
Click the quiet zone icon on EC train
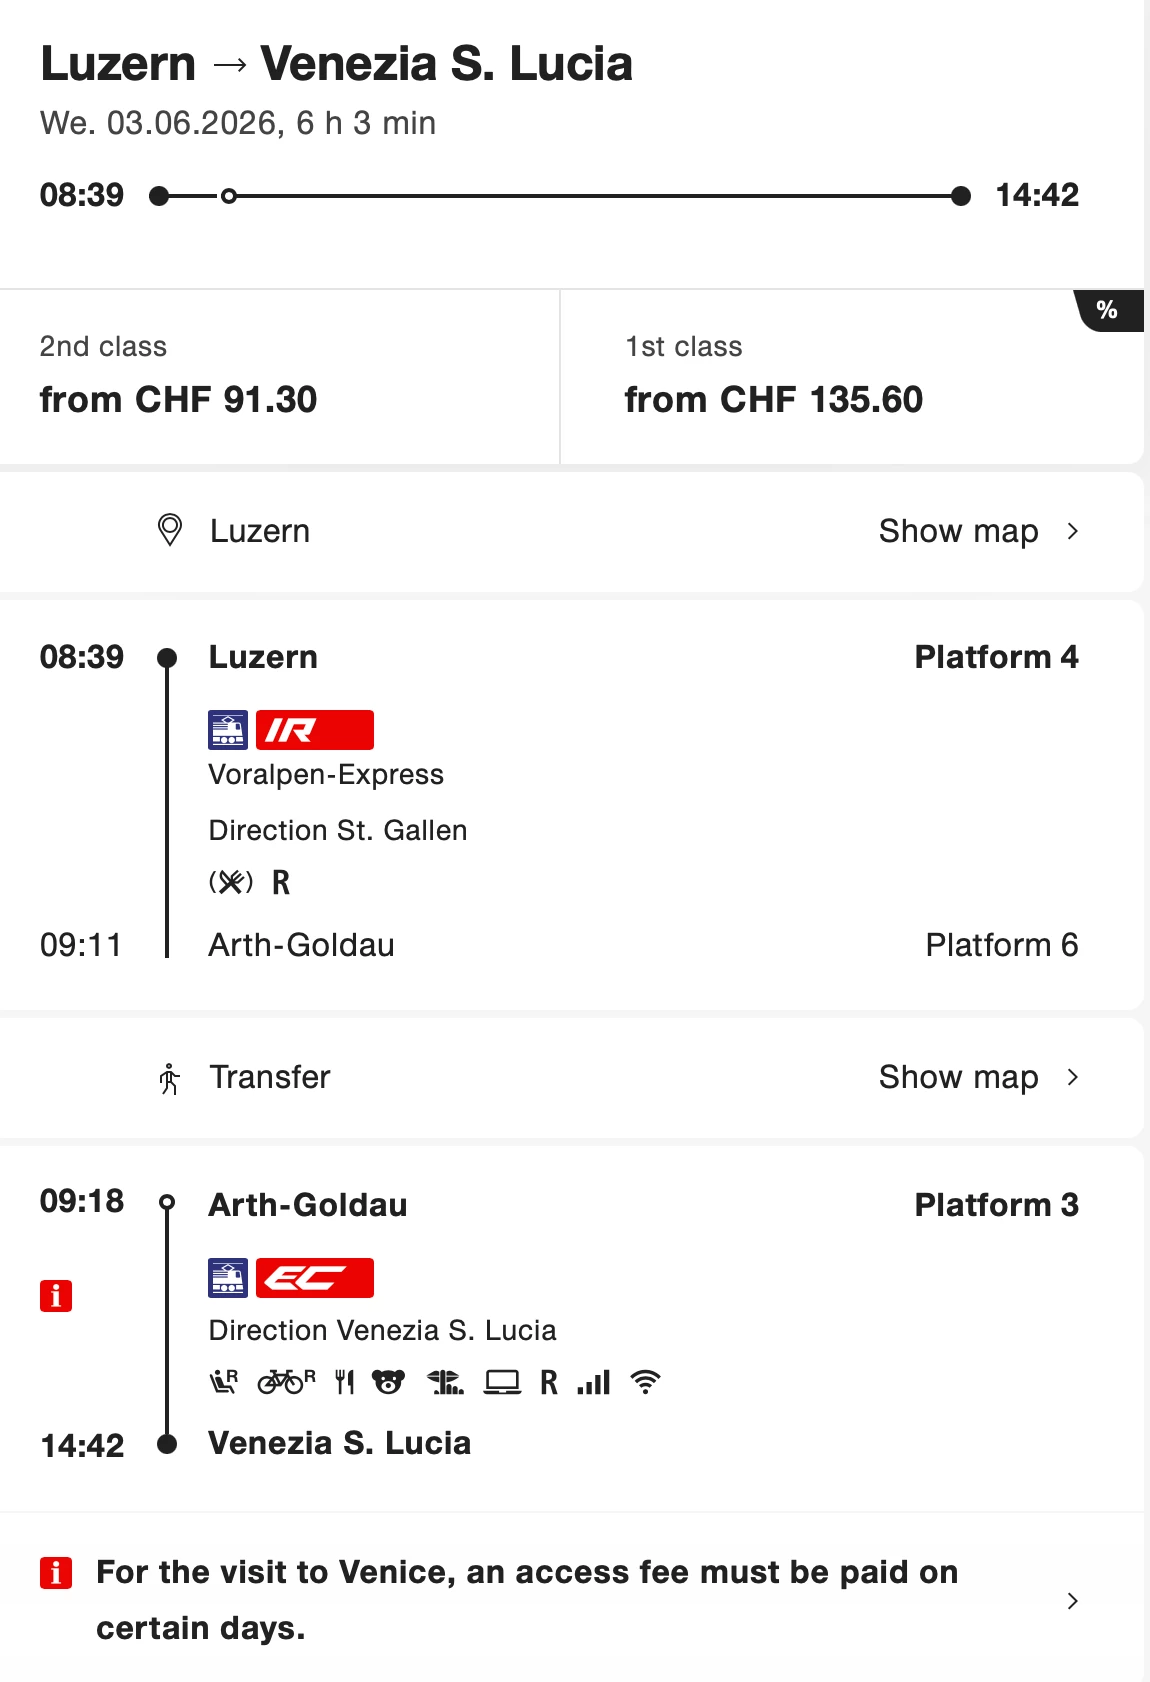pyautogui.click(x=445, y=1382)
